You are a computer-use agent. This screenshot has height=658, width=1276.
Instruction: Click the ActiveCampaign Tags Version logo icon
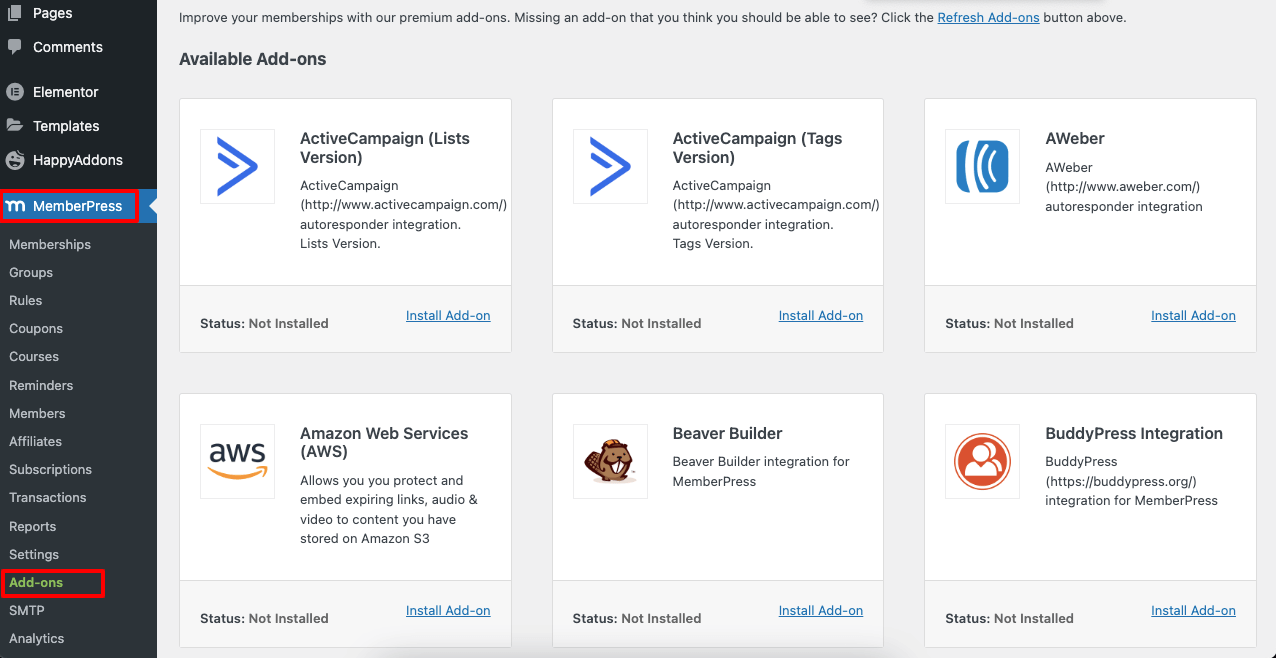pos(610,167)
